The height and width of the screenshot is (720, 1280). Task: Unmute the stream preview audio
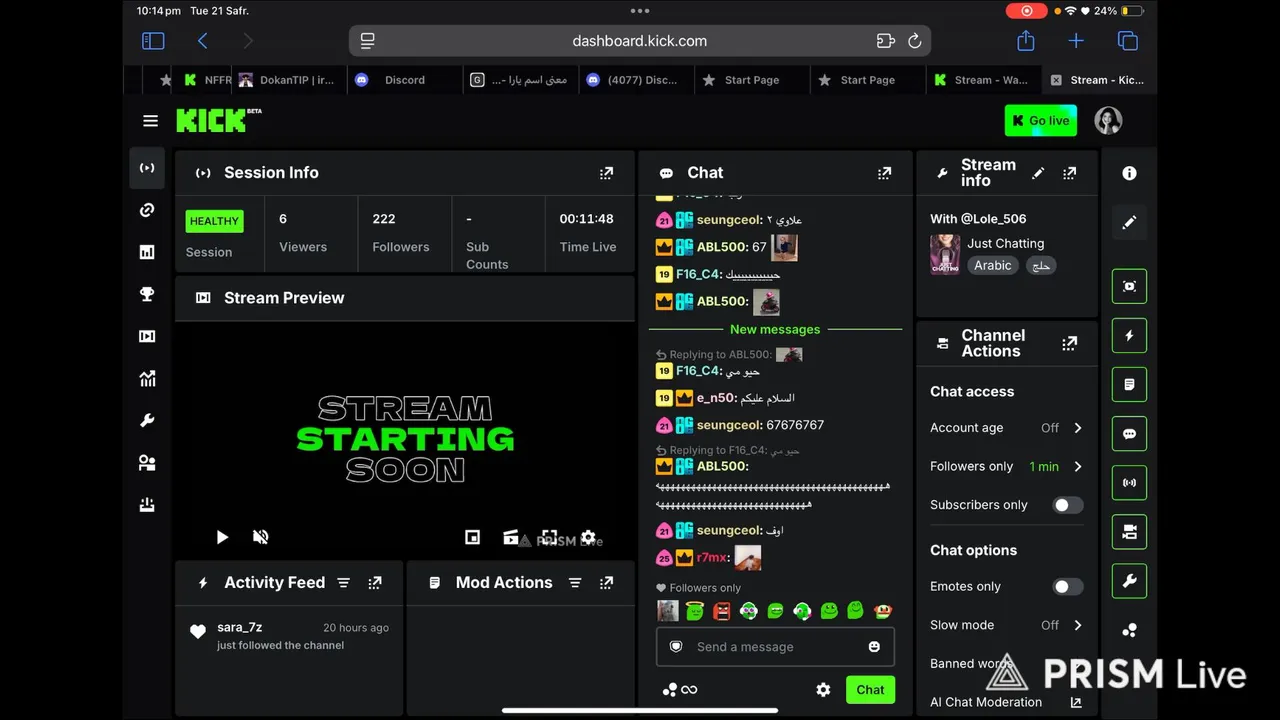[x=261, y=537]
